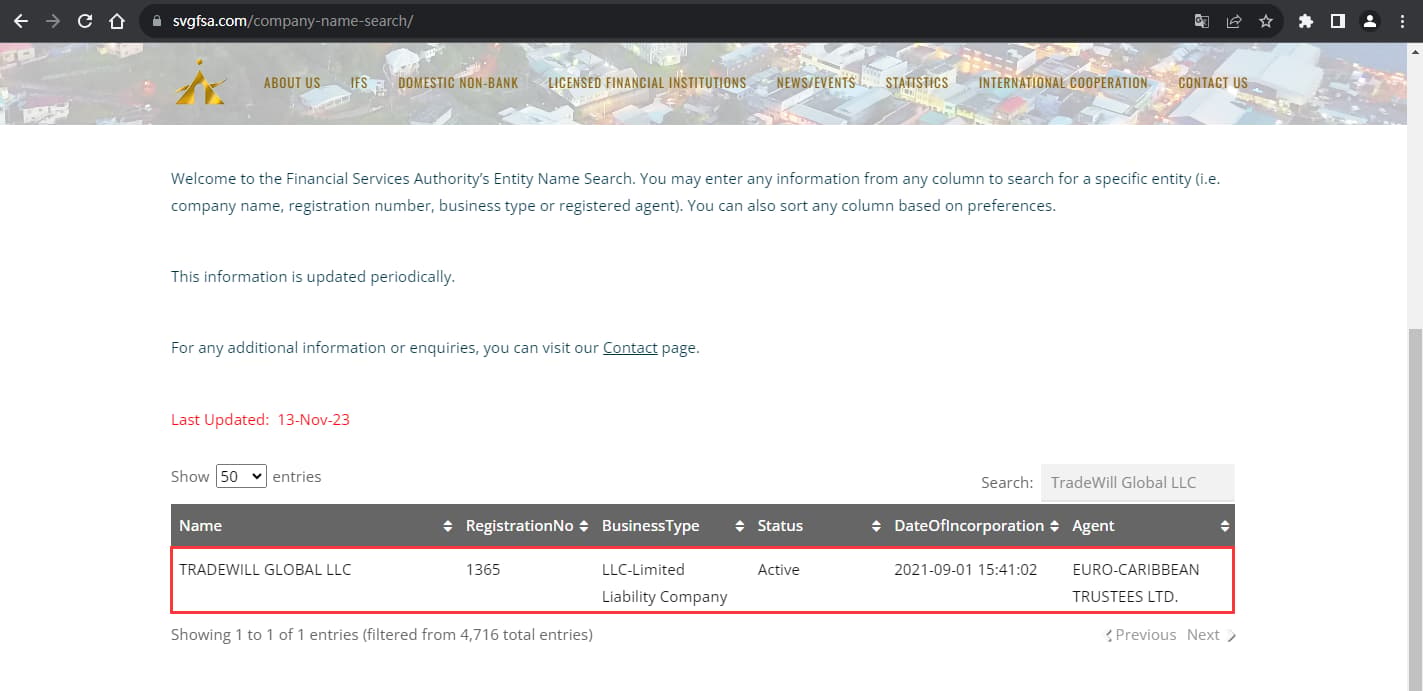The width and height of the screenshot is (1423, 691).
Task: Go to Previous results page
Action: (x=1141, y=635)
